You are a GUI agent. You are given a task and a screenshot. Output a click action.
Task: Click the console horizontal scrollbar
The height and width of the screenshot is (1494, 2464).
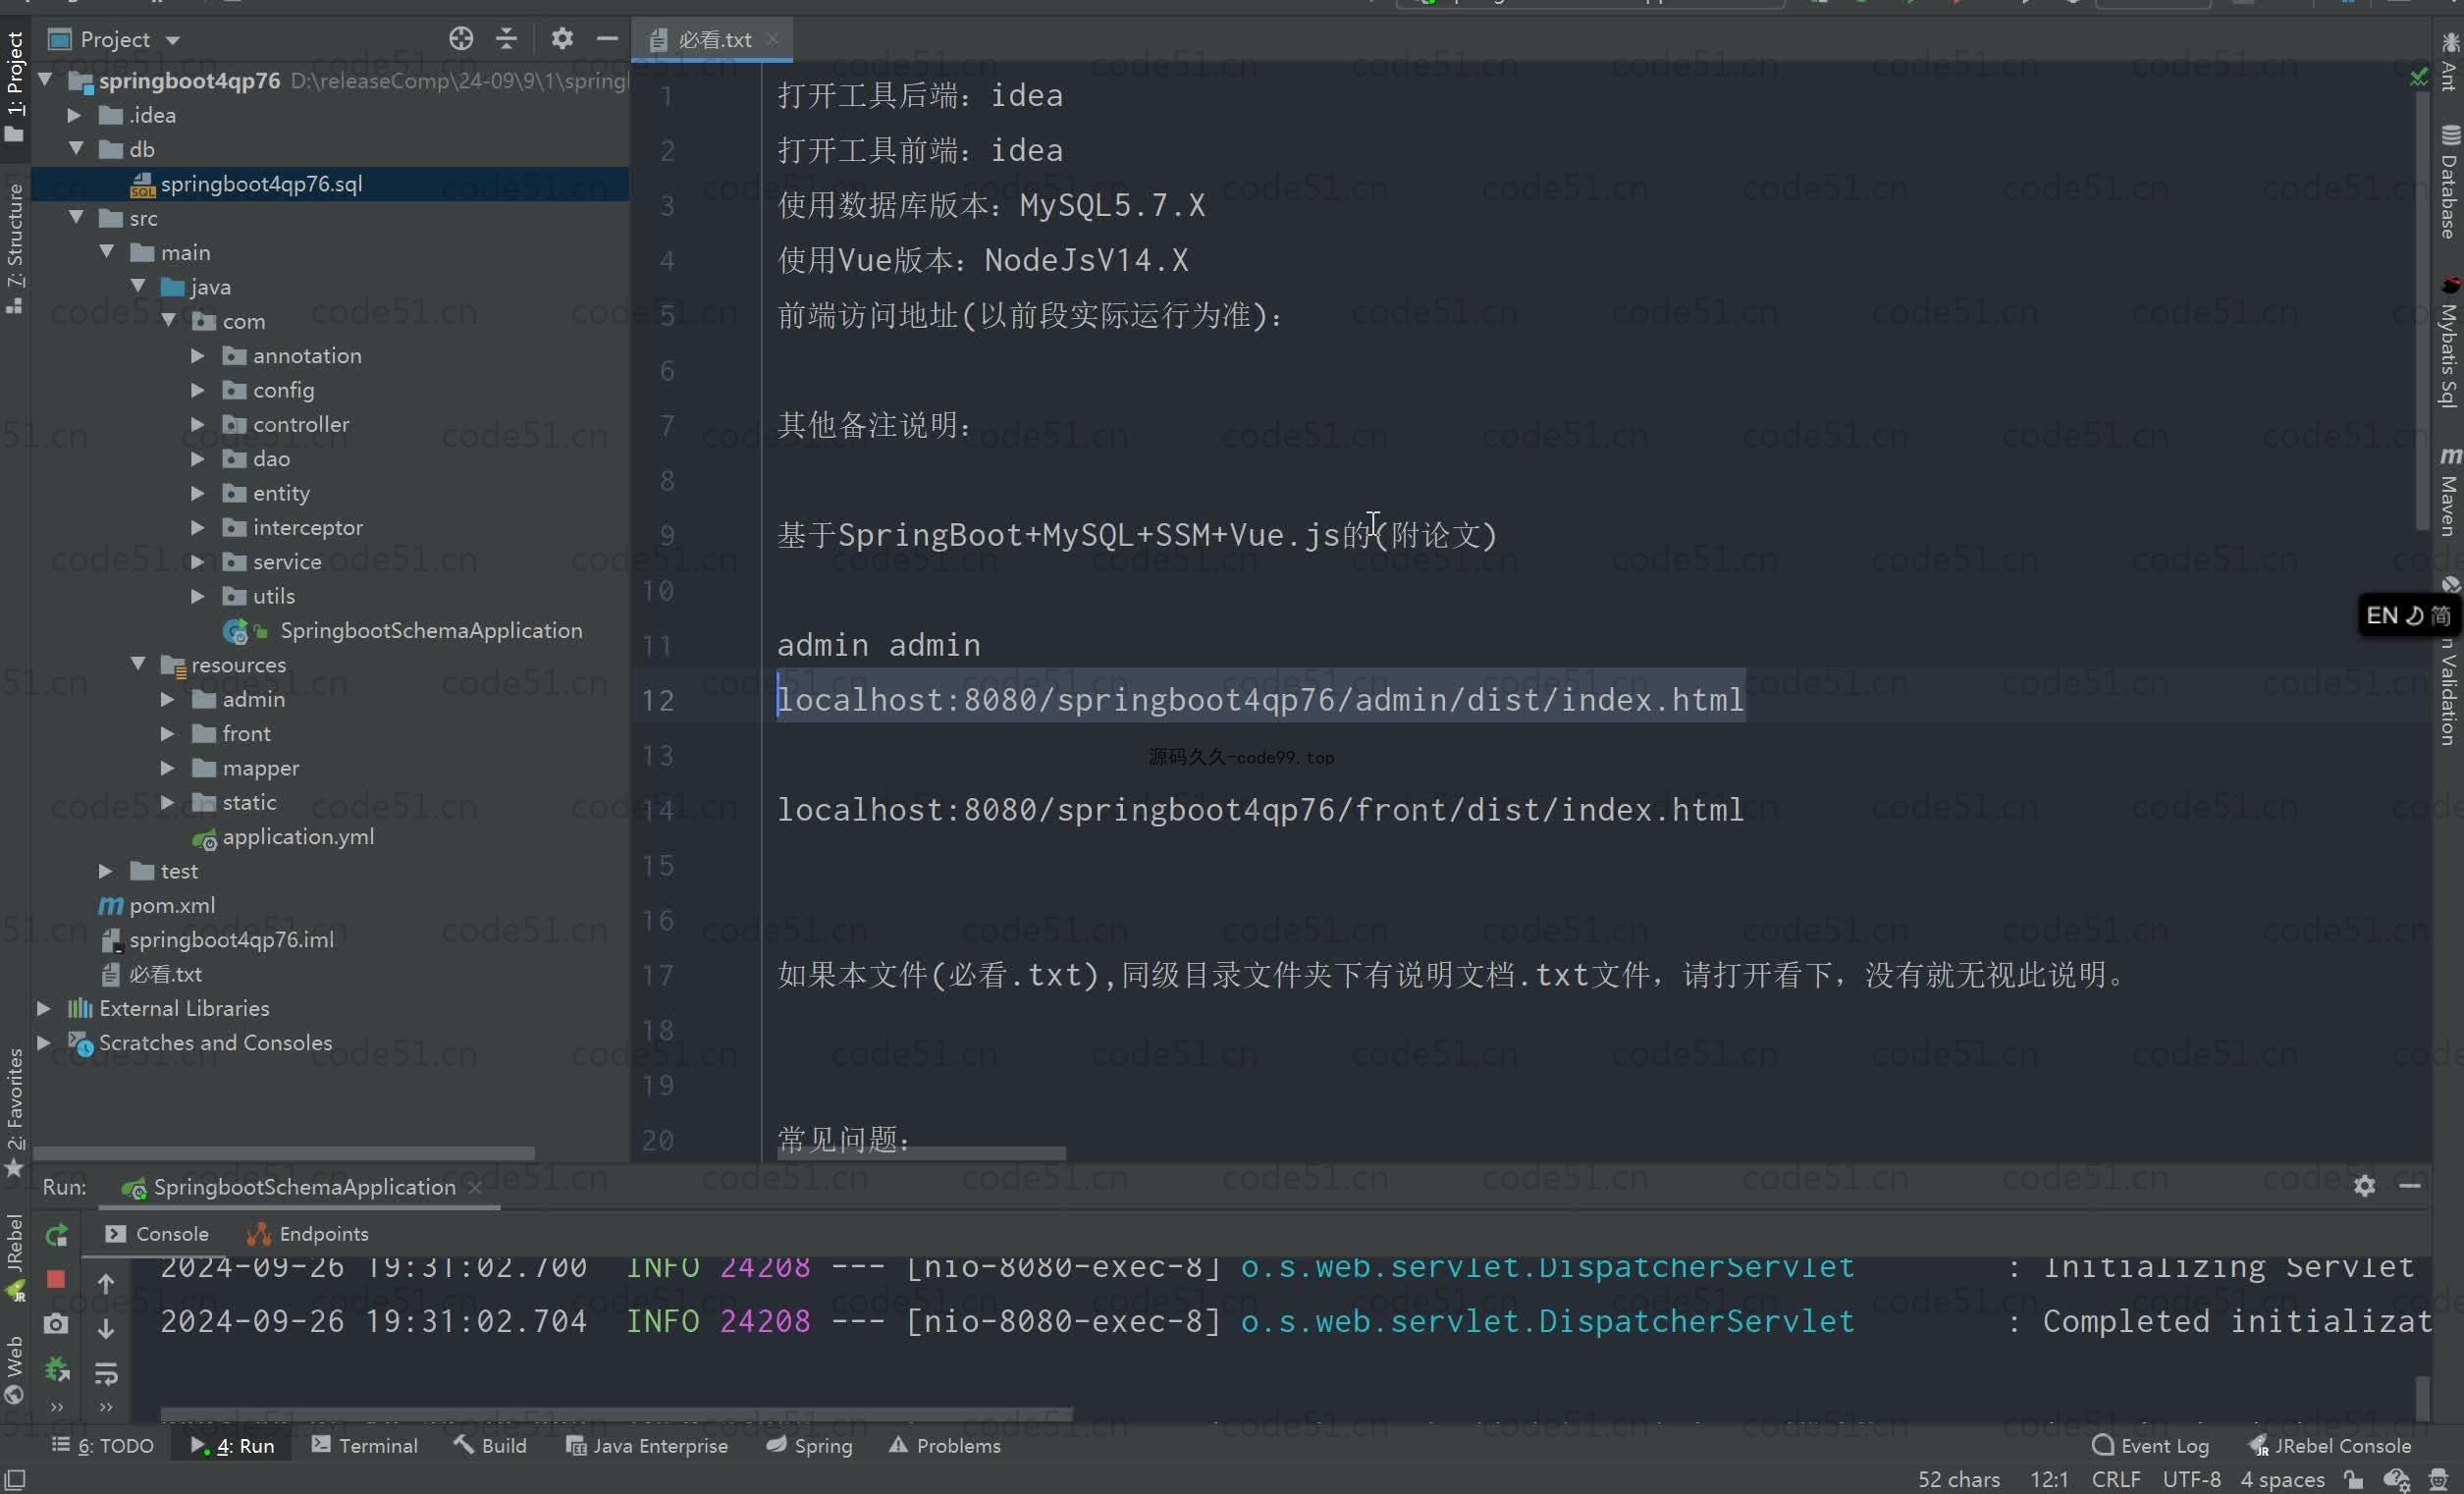point(617,1415)
